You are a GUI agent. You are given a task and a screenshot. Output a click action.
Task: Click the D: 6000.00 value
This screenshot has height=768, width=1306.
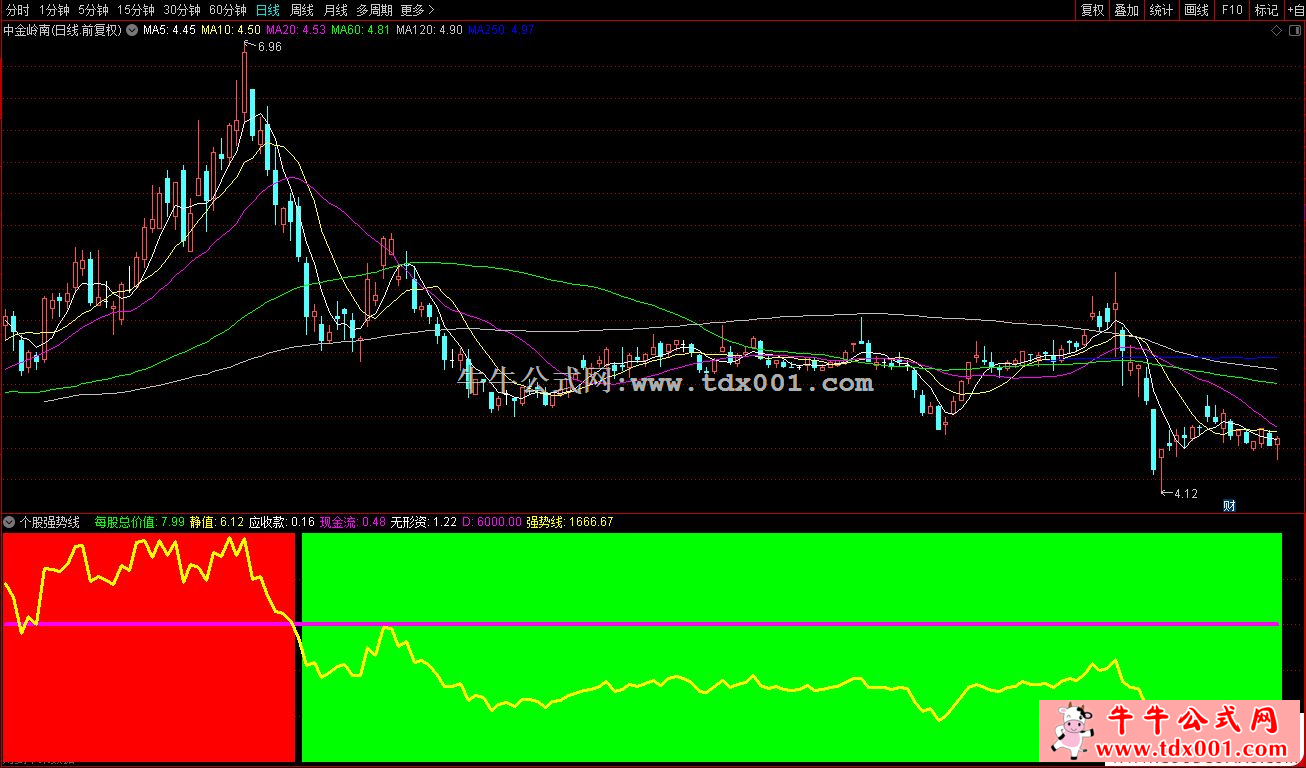point(492,522)
